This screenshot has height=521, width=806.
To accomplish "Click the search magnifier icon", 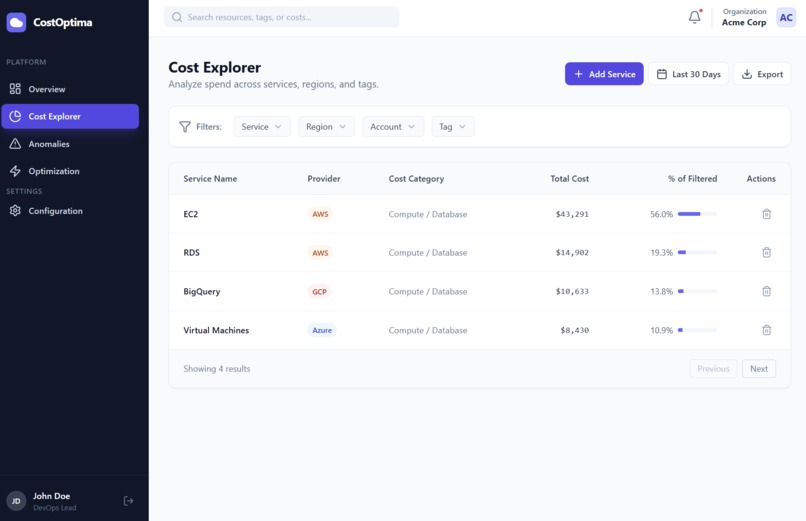I will click(177, 17).
